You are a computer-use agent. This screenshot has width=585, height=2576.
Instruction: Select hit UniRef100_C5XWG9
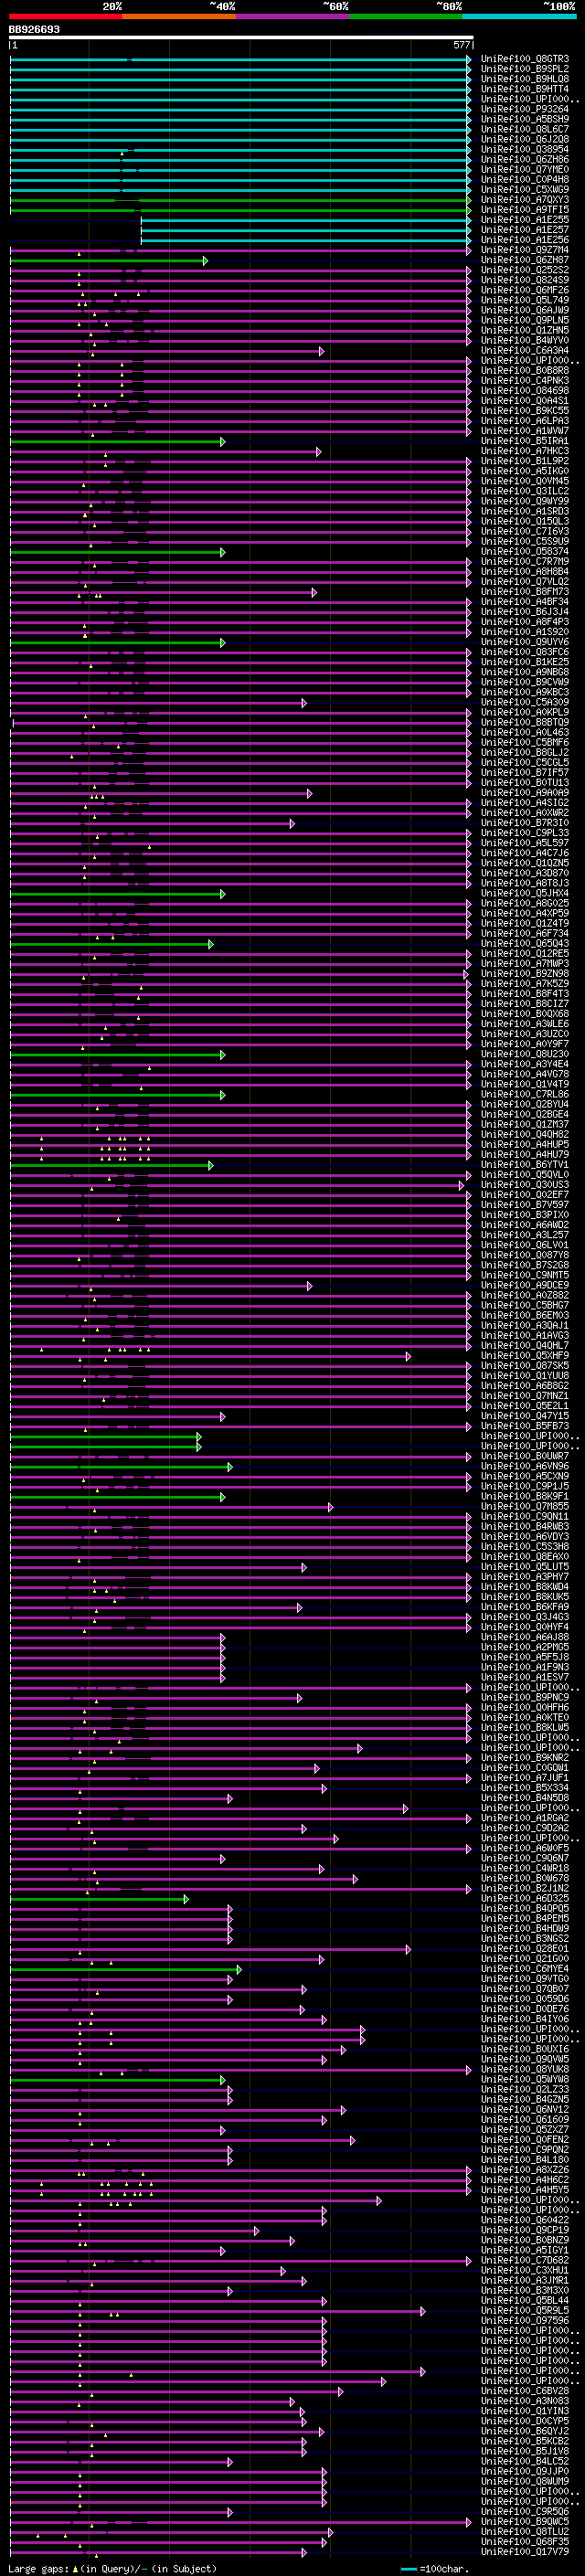(x=525, y=189)
